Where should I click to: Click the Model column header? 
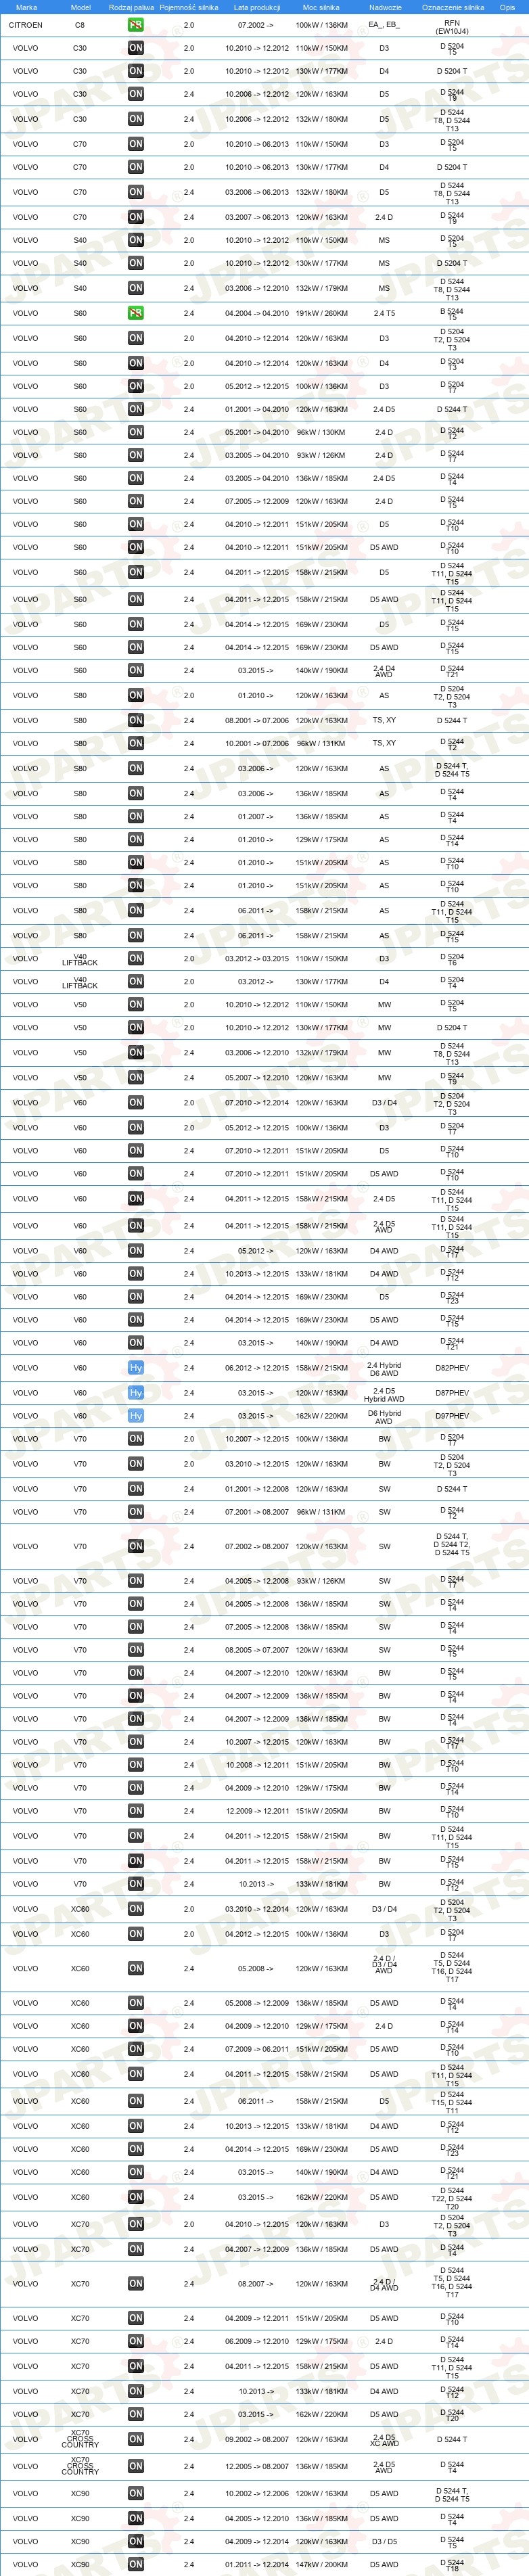tap(80, 7)
